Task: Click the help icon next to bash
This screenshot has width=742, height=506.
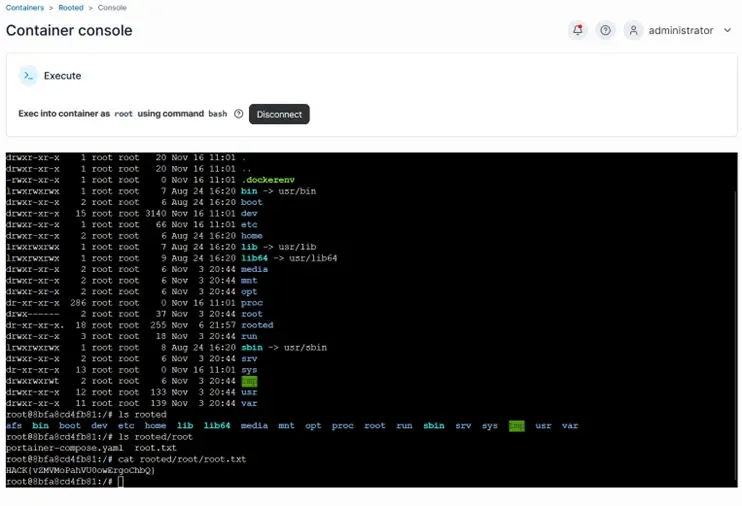Action: coord(238,114)
